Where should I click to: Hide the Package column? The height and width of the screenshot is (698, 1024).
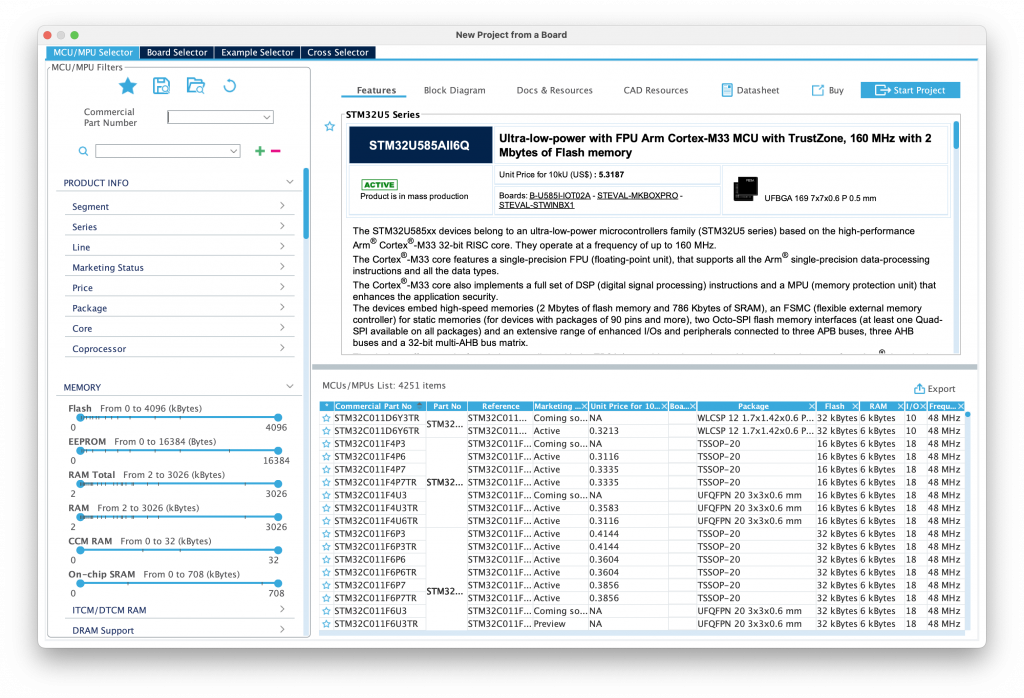tap(812, 406)
